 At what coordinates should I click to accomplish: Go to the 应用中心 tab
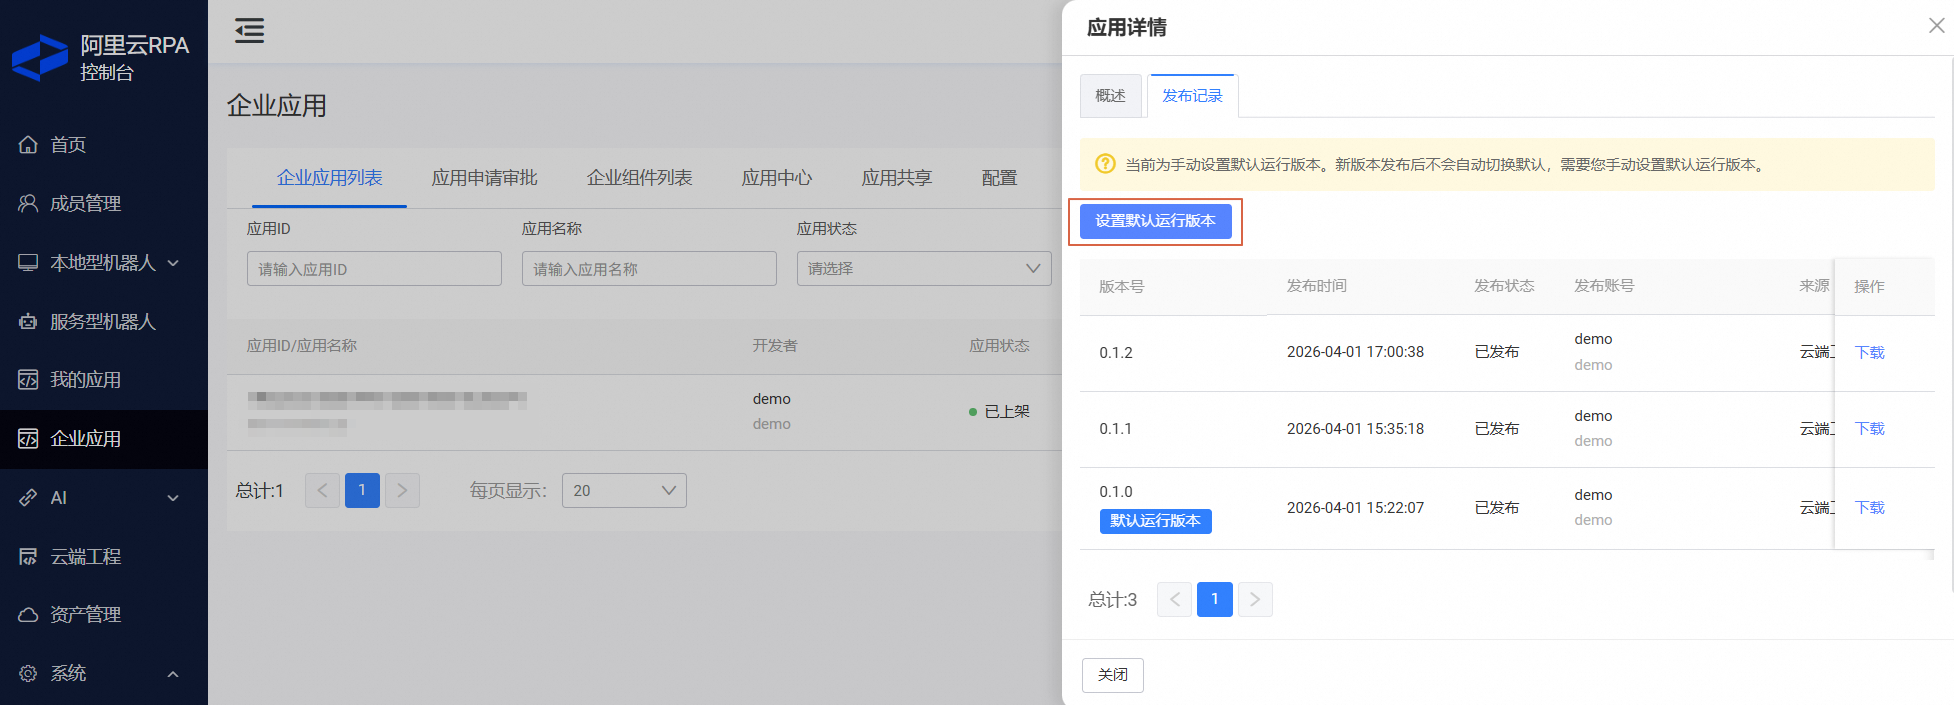point(777,178)
